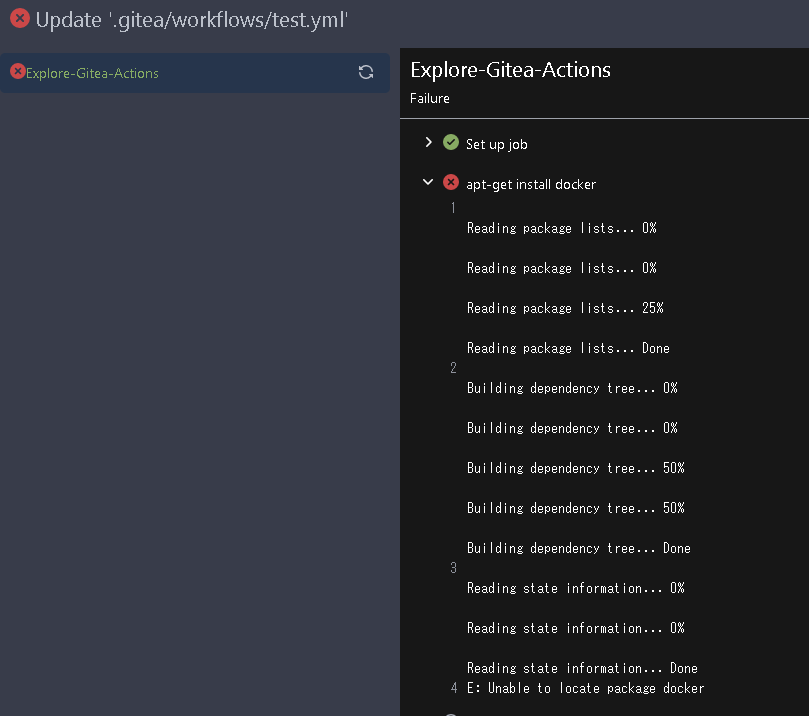
Task: Click log line number 4
Action: (454, 688)
